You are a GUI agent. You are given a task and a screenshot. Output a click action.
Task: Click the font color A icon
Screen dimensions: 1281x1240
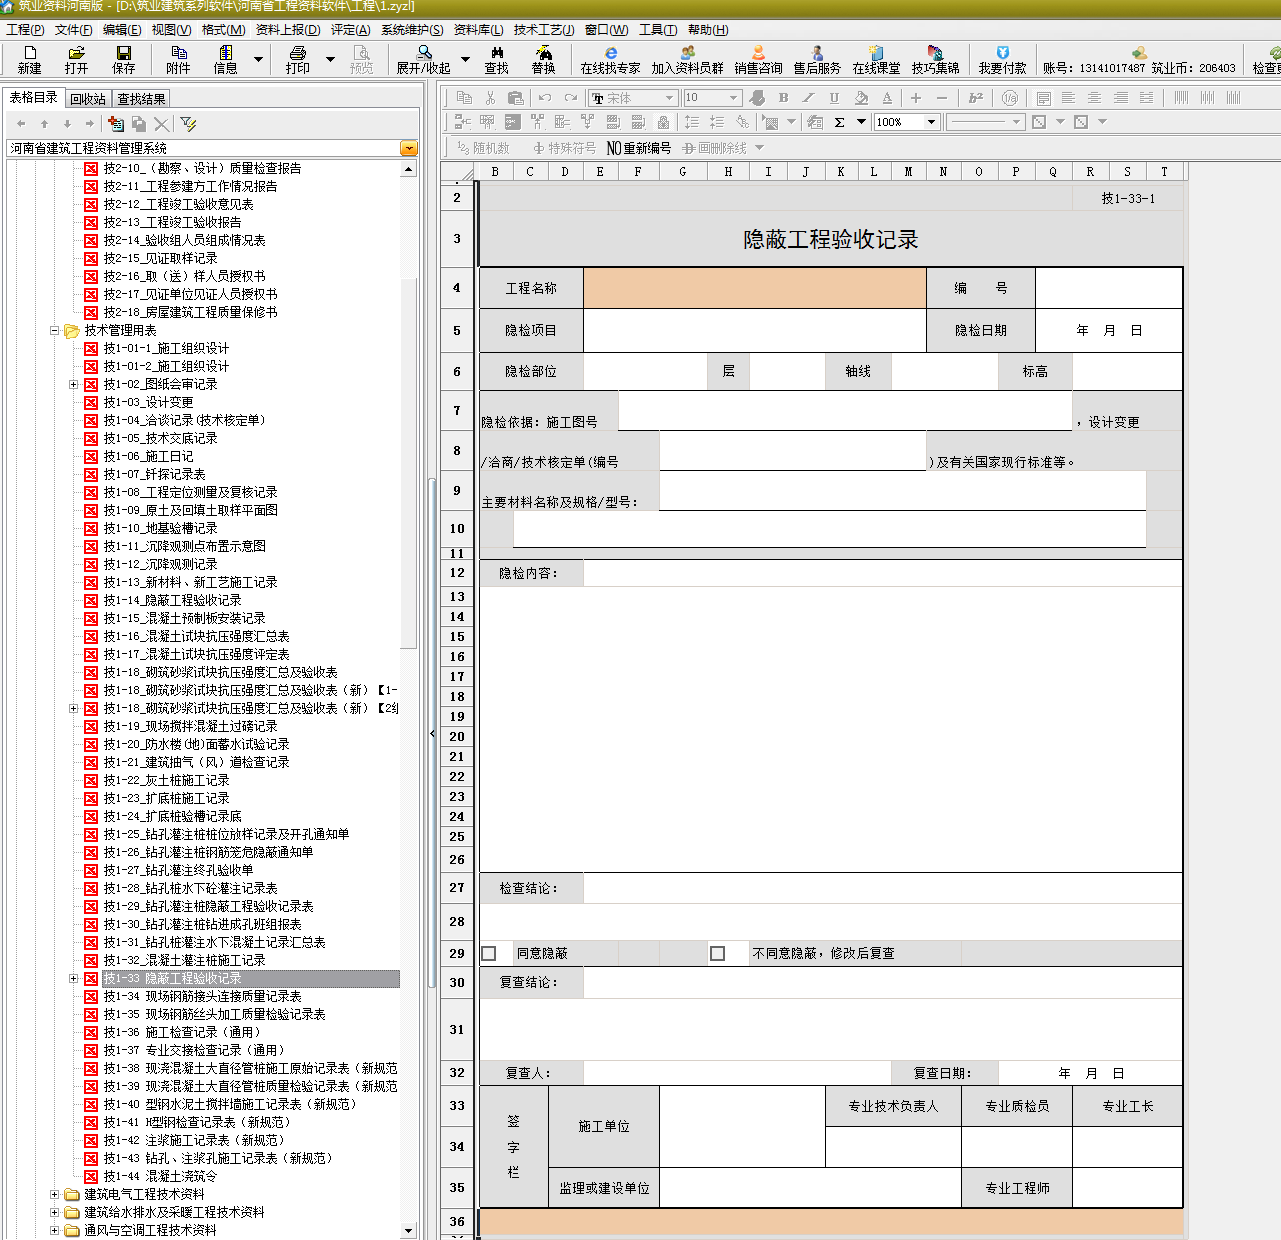pos(886,97)
